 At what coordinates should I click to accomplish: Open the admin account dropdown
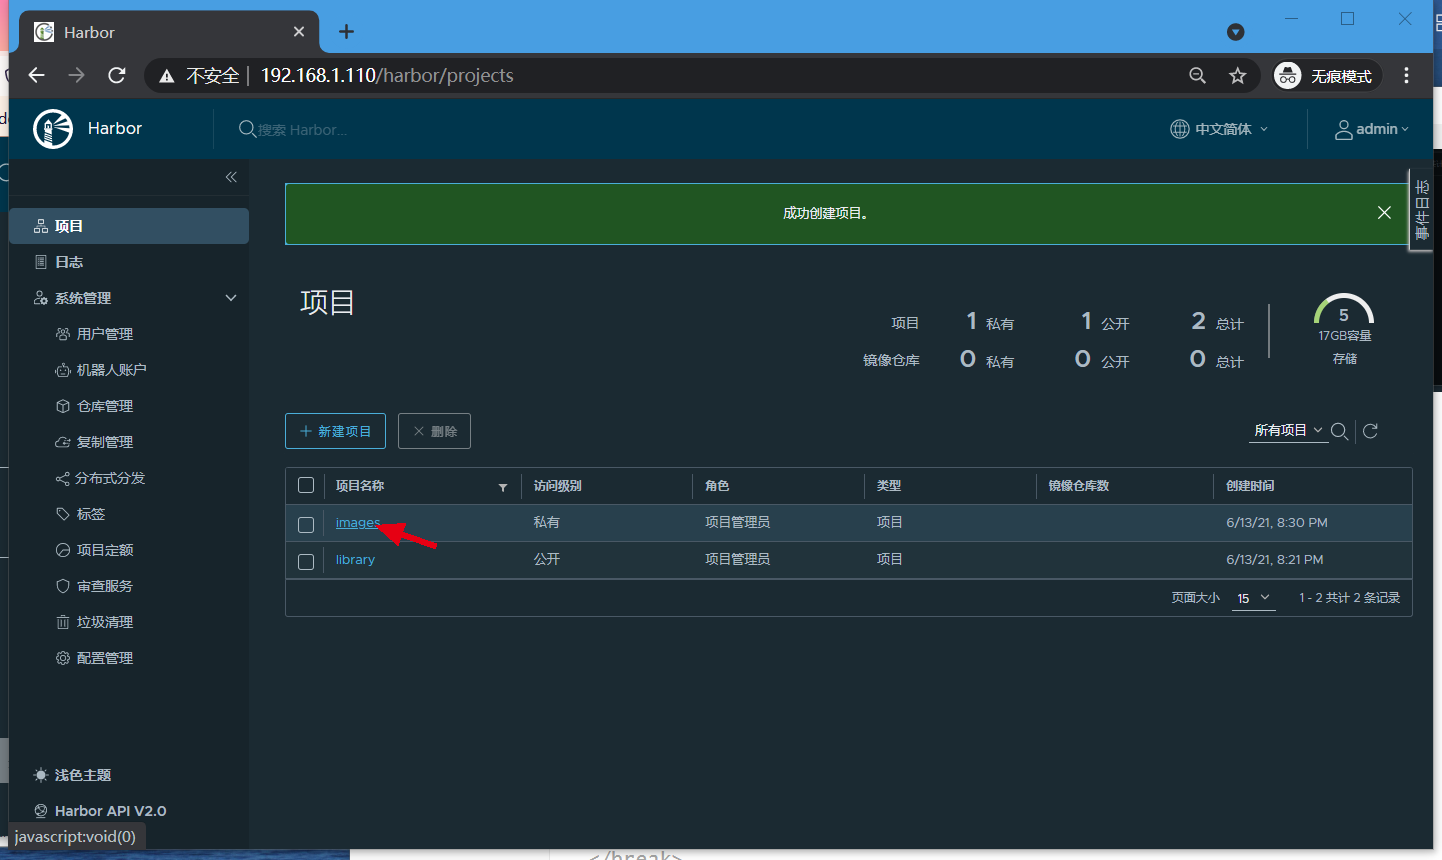1372,129
